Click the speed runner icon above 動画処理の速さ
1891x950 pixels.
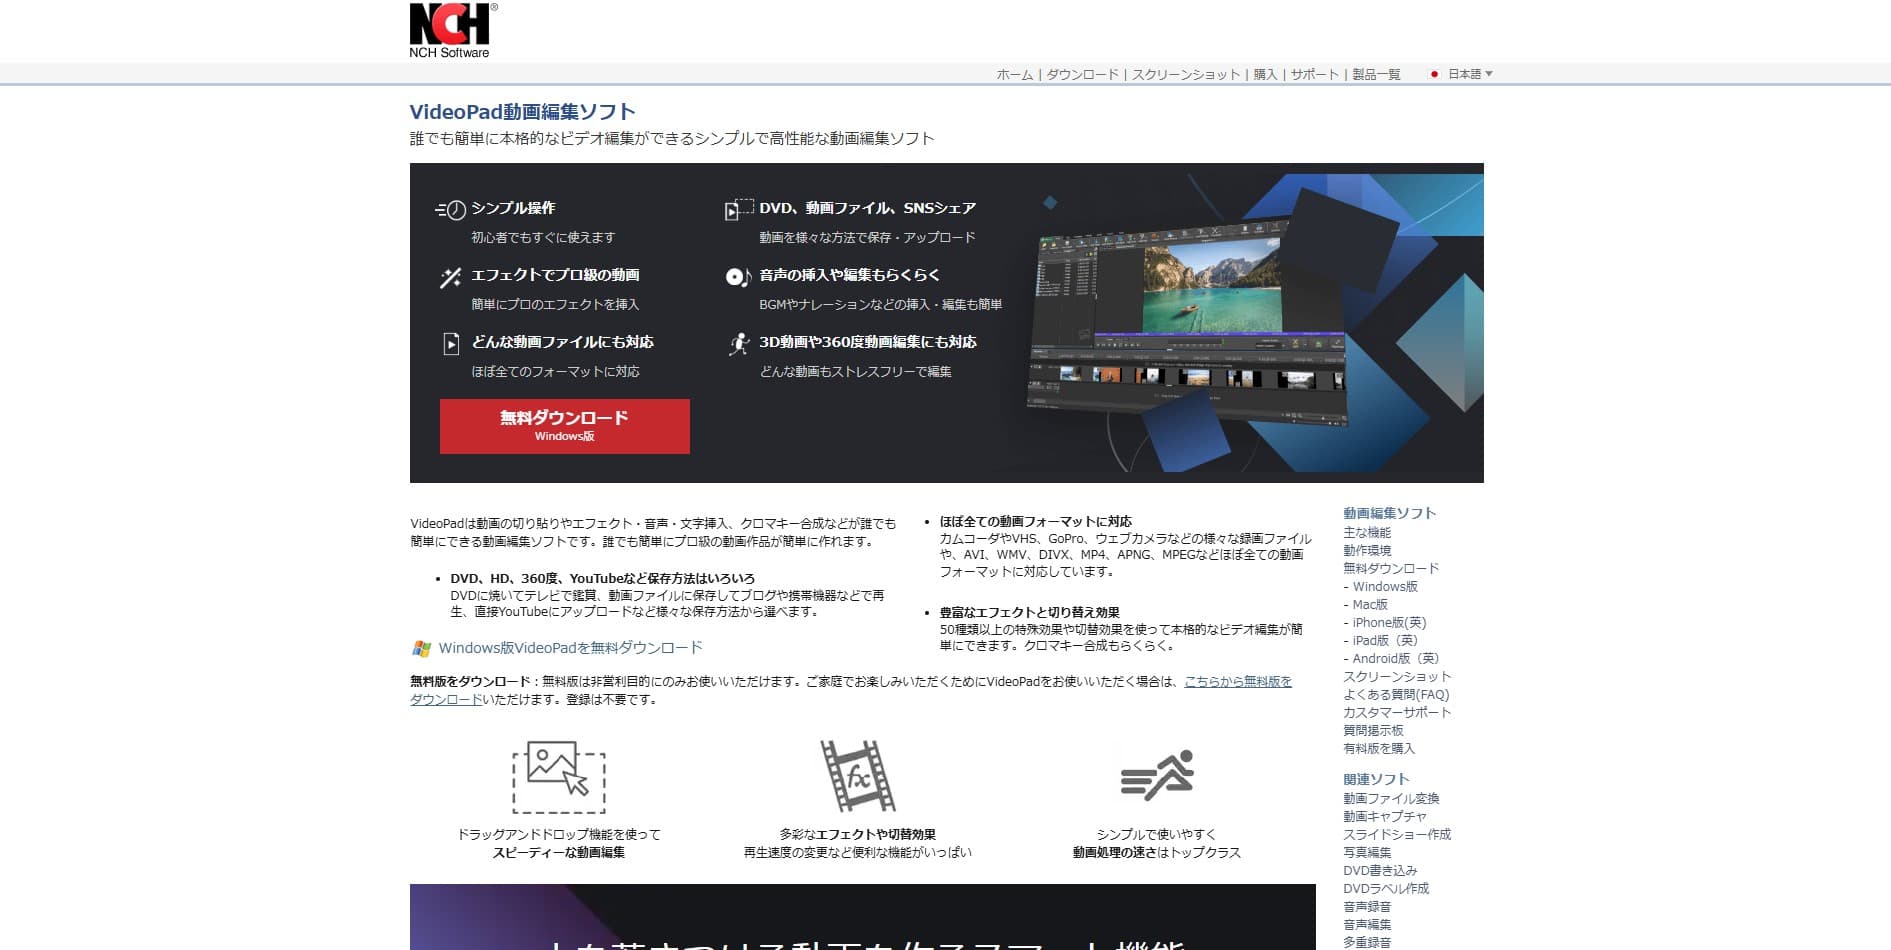tap(1163, 775)
